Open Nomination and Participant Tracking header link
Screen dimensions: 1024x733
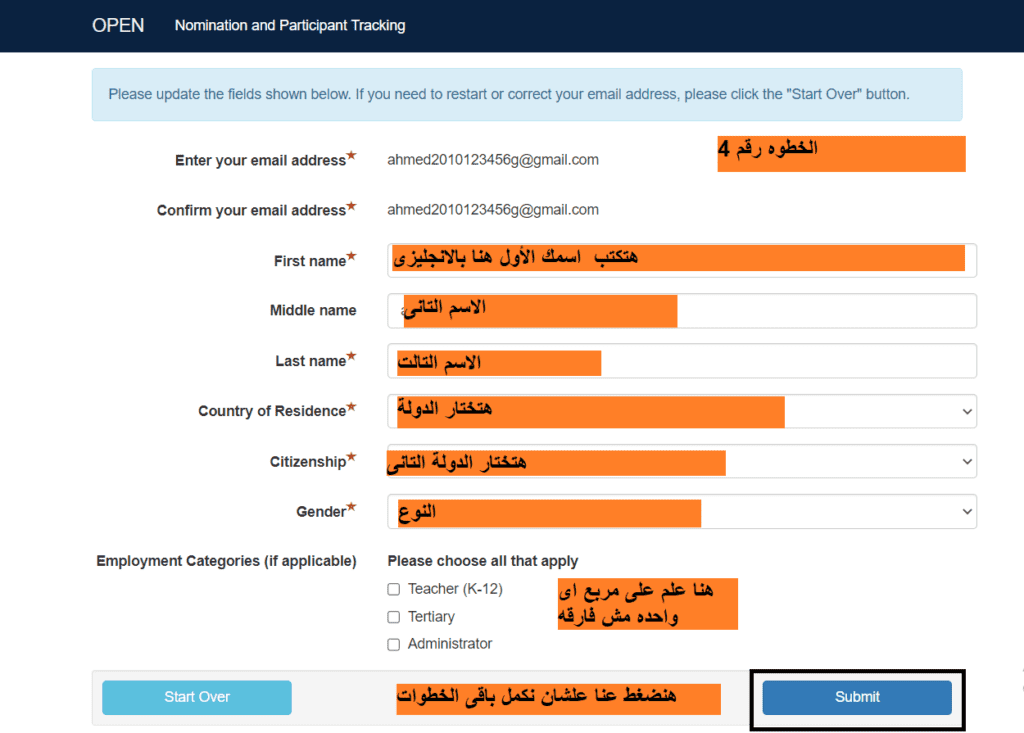tap(290, 26)
